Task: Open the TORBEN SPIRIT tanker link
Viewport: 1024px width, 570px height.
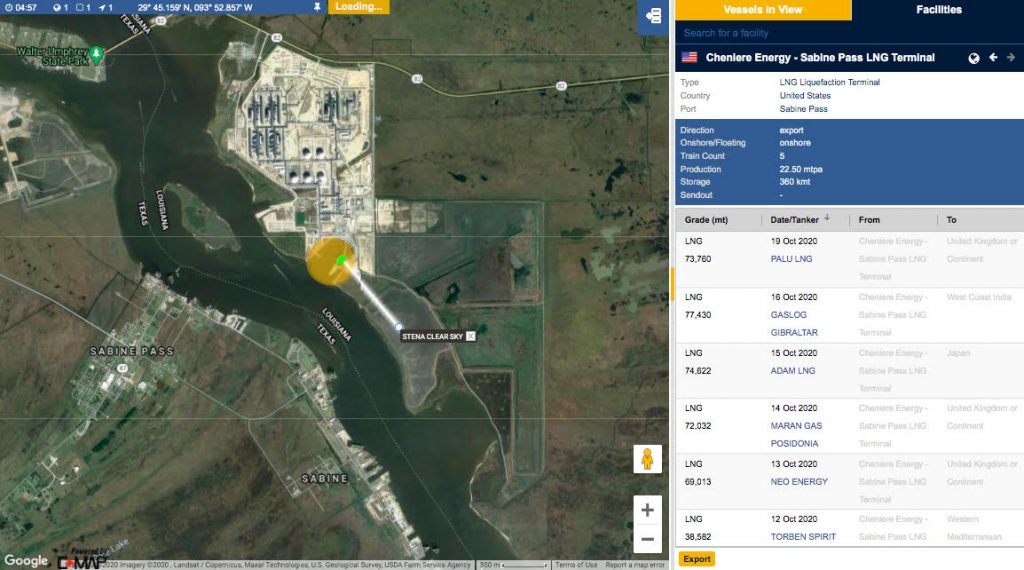Action: click(x=803, y=537)
